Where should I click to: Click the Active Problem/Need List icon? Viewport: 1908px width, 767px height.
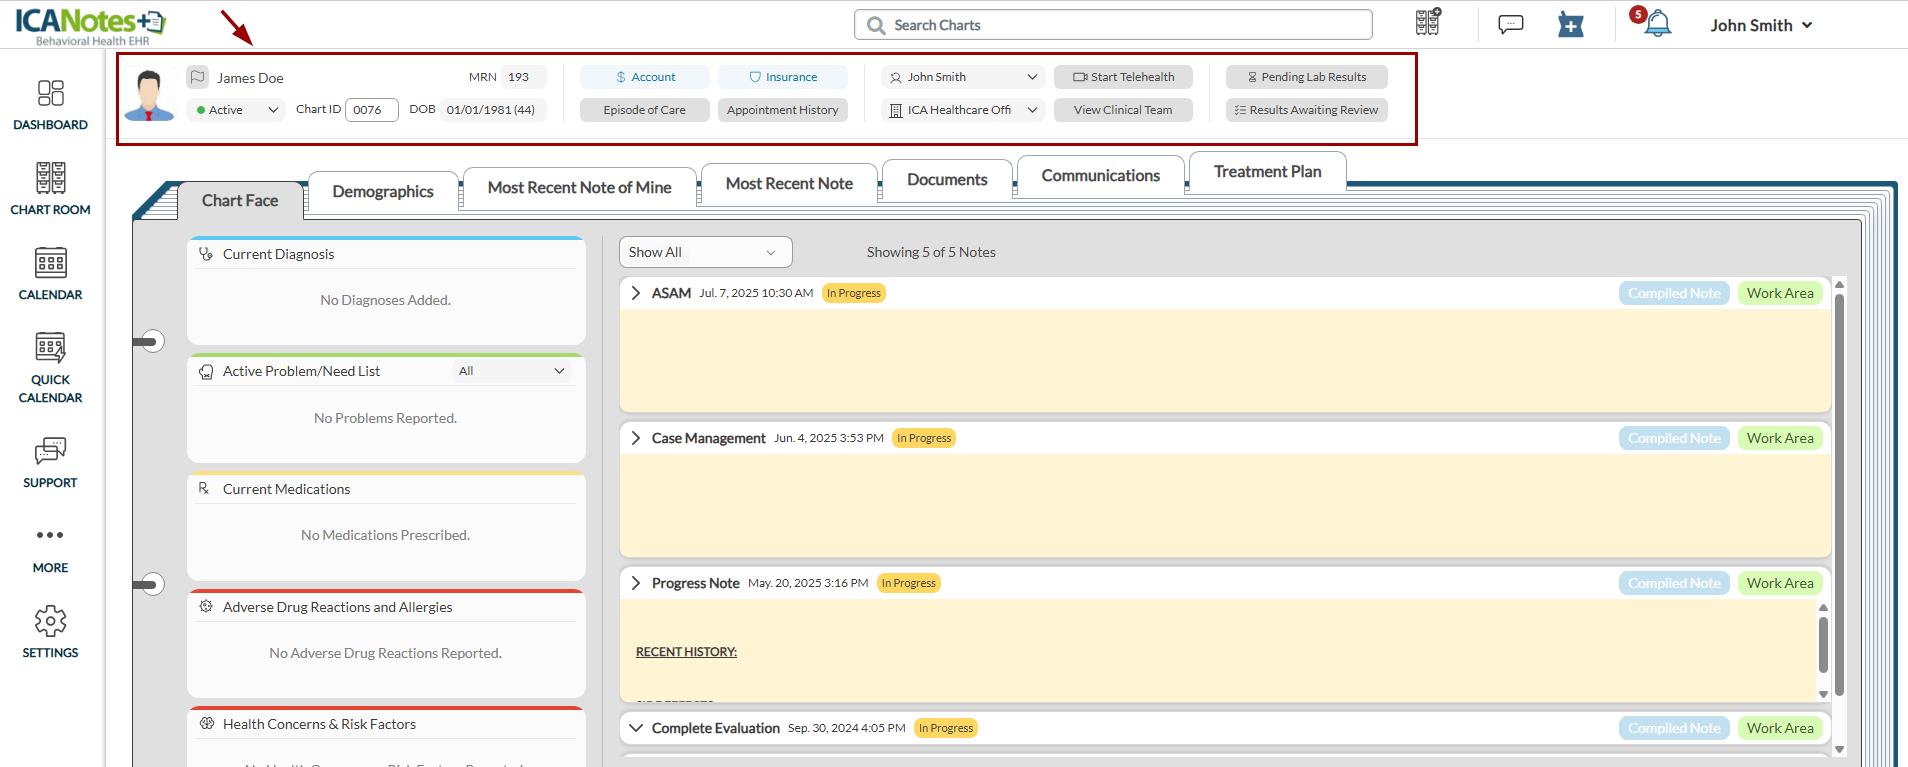[206, 372]
